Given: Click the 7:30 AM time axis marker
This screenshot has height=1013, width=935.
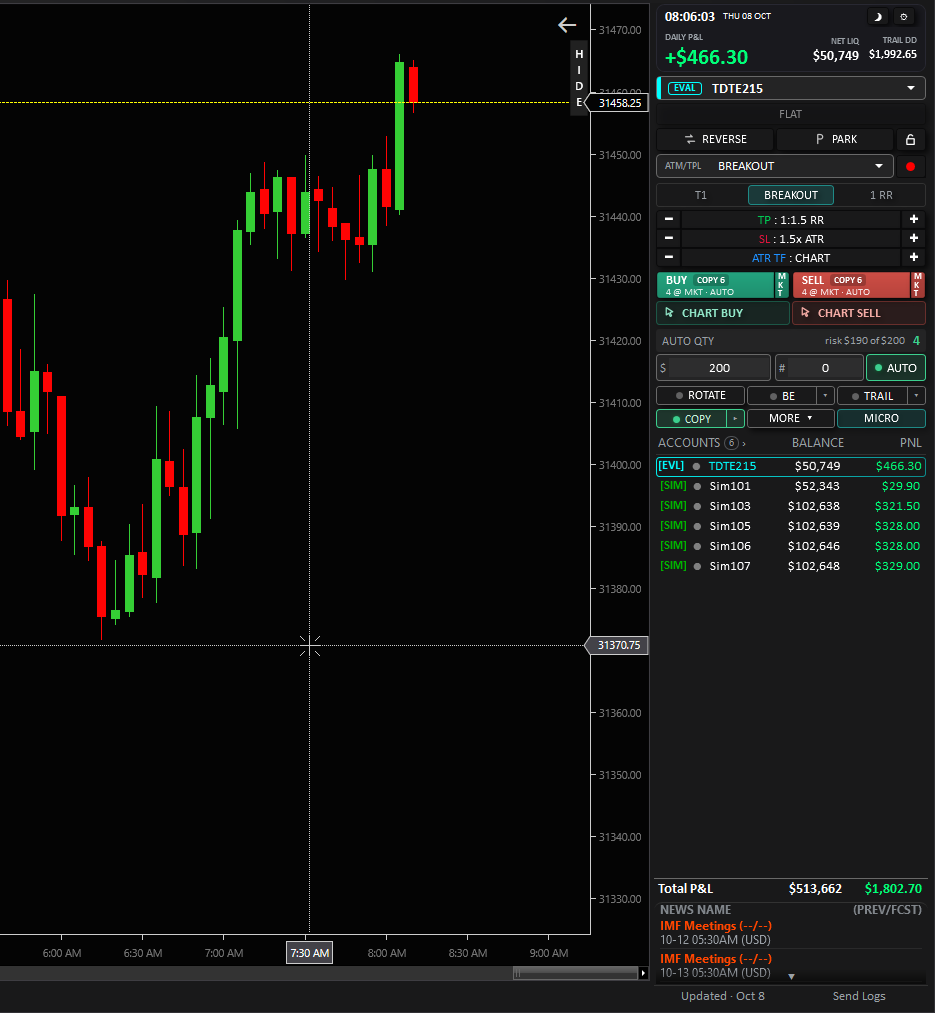Looking at the screenshot, I should [310, 953].
